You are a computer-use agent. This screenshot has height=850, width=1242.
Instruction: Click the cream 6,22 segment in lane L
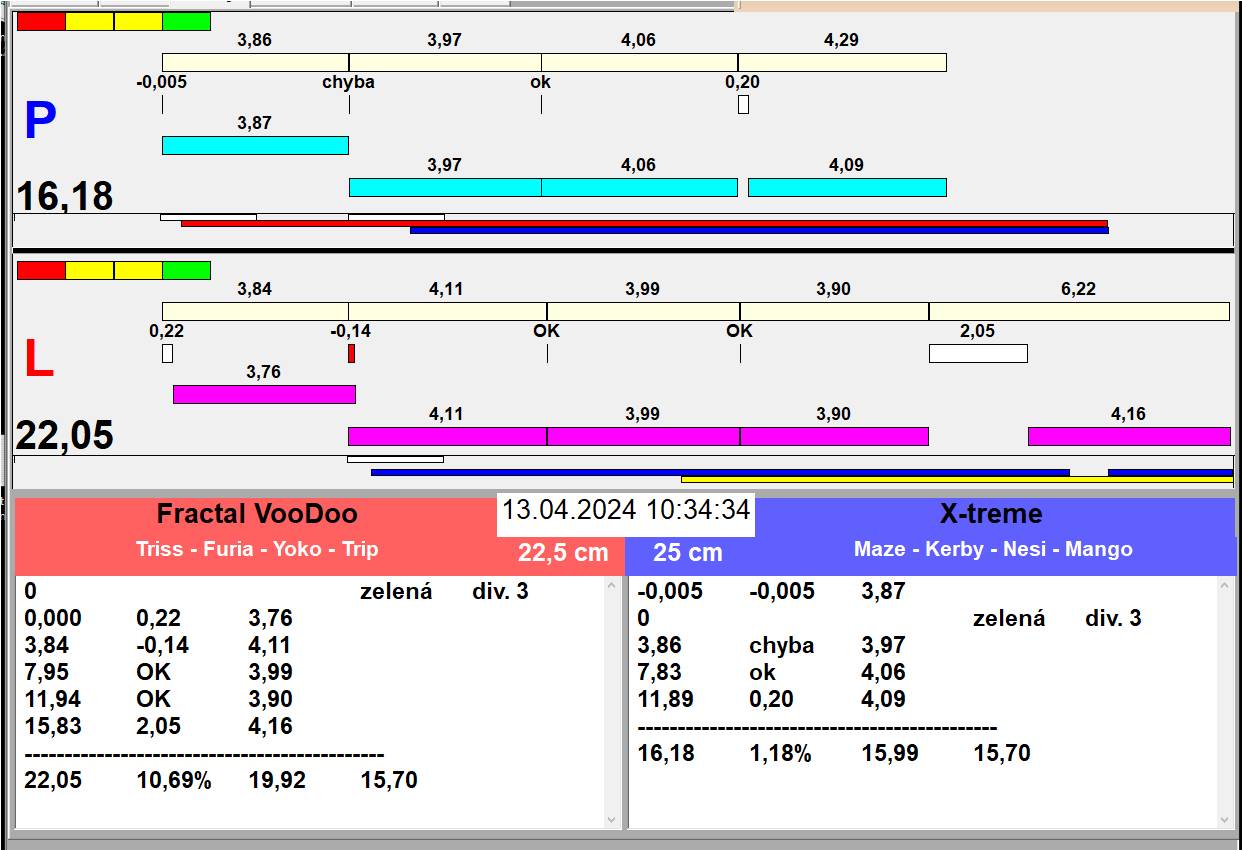[x=1079, y=311]
